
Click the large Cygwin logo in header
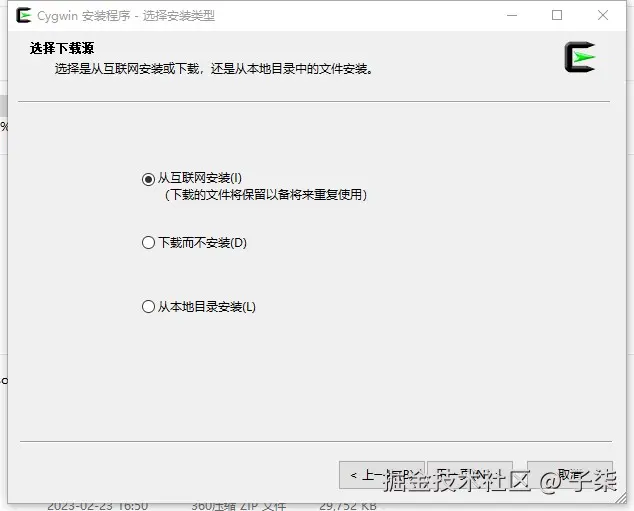[580, 57]
